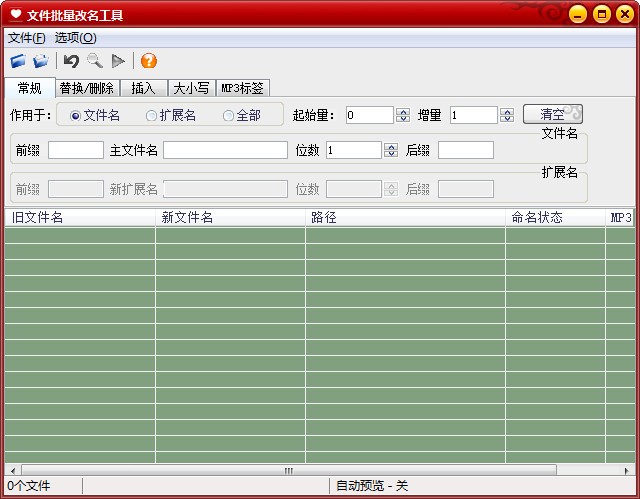640x499 pixels.
Task: Switch to the 常规 tab
Action: click(30, 88)
